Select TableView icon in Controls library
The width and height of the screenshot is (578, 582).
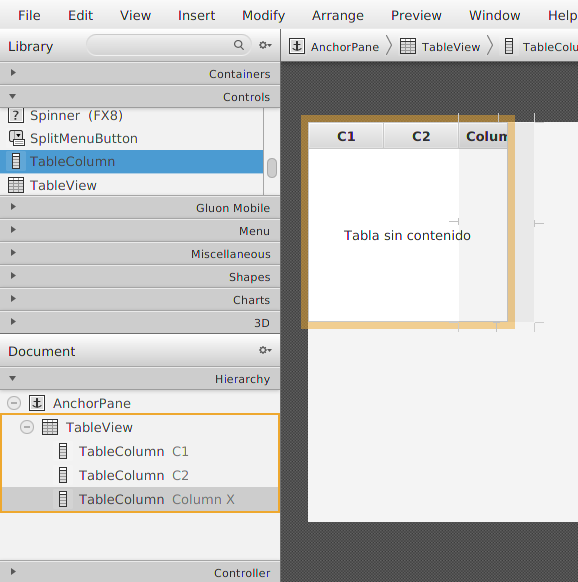point(16,185)
